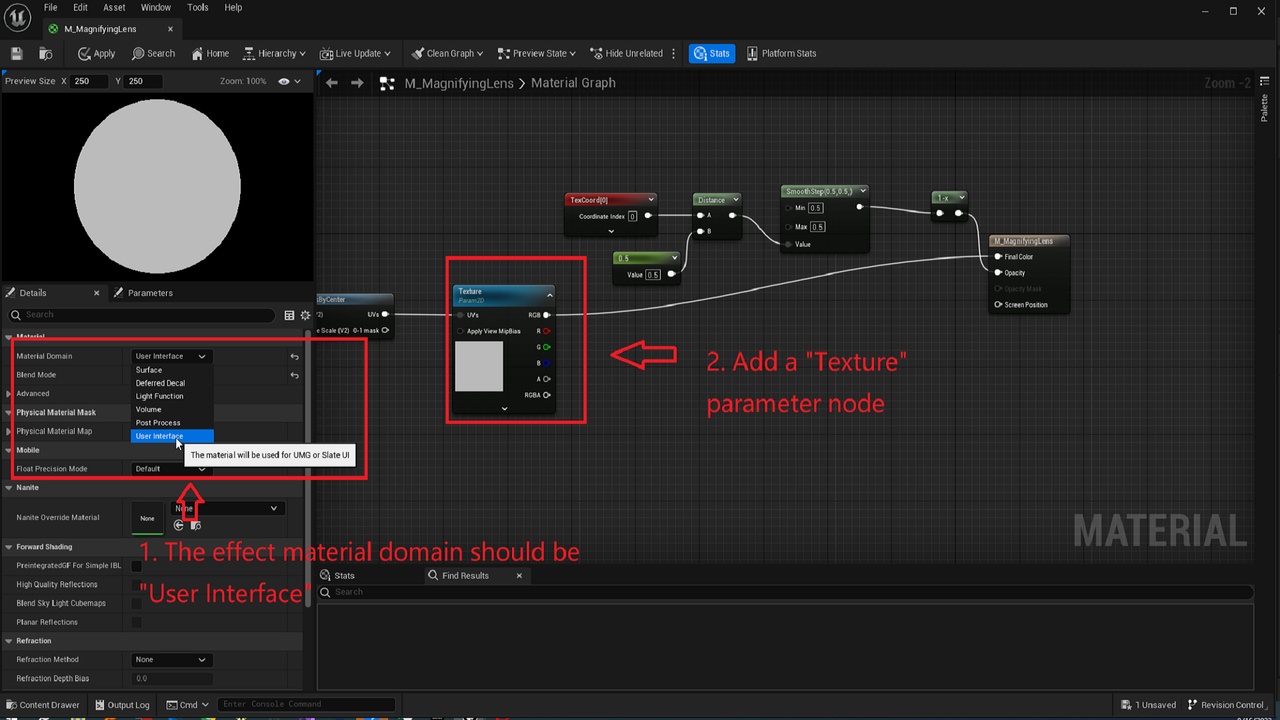Open the Window menu
This screenshot has width=1280, height=720.
155,7
